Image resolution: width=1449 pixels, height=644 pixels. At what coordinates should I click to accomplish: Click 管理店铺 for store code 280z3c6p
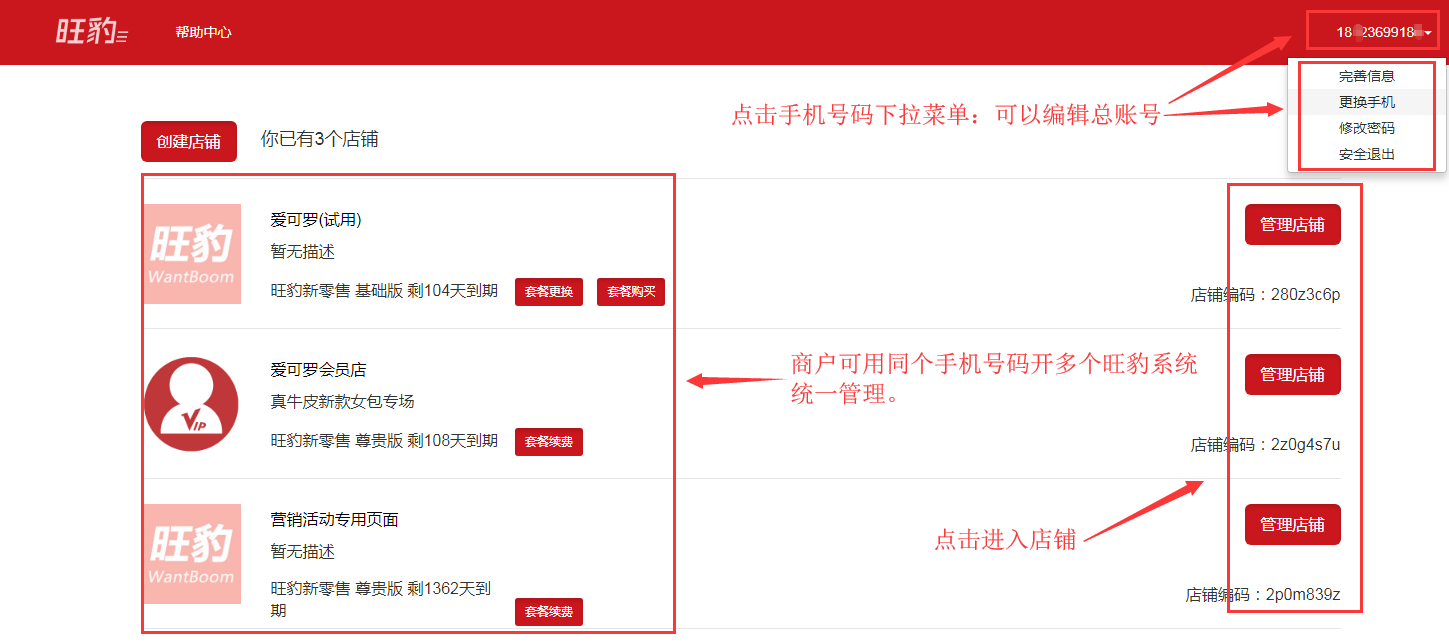point(1292,224)
